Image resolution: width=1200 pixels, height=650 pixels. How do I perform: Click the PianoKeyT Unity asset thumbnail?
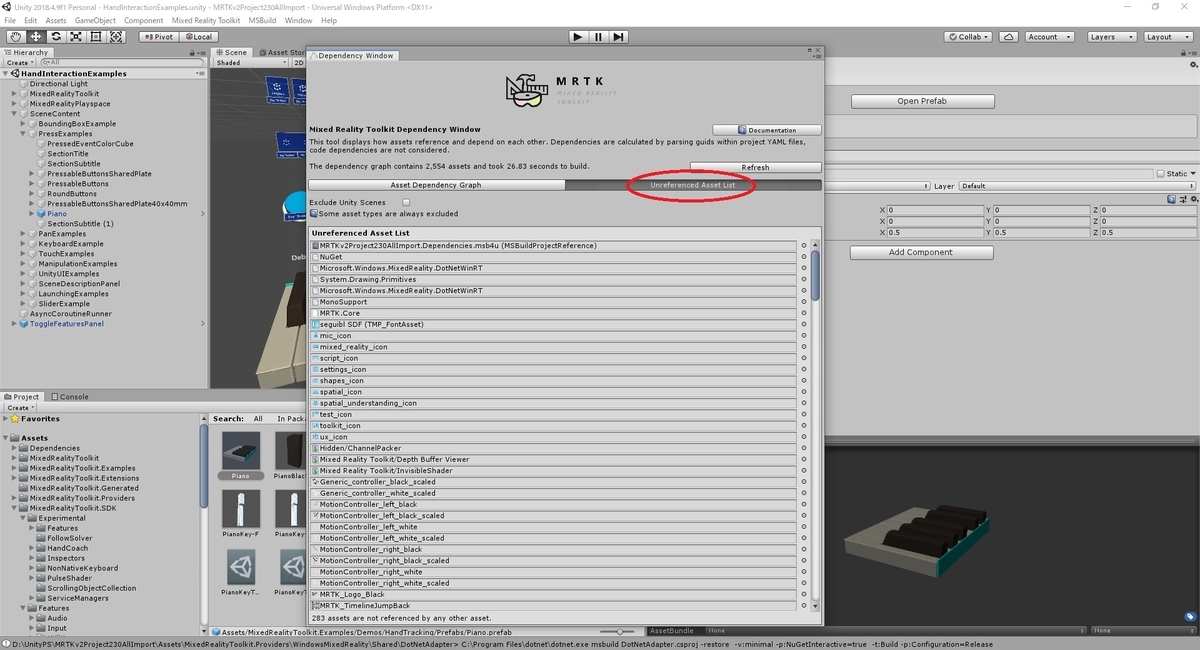coord(241,567)
